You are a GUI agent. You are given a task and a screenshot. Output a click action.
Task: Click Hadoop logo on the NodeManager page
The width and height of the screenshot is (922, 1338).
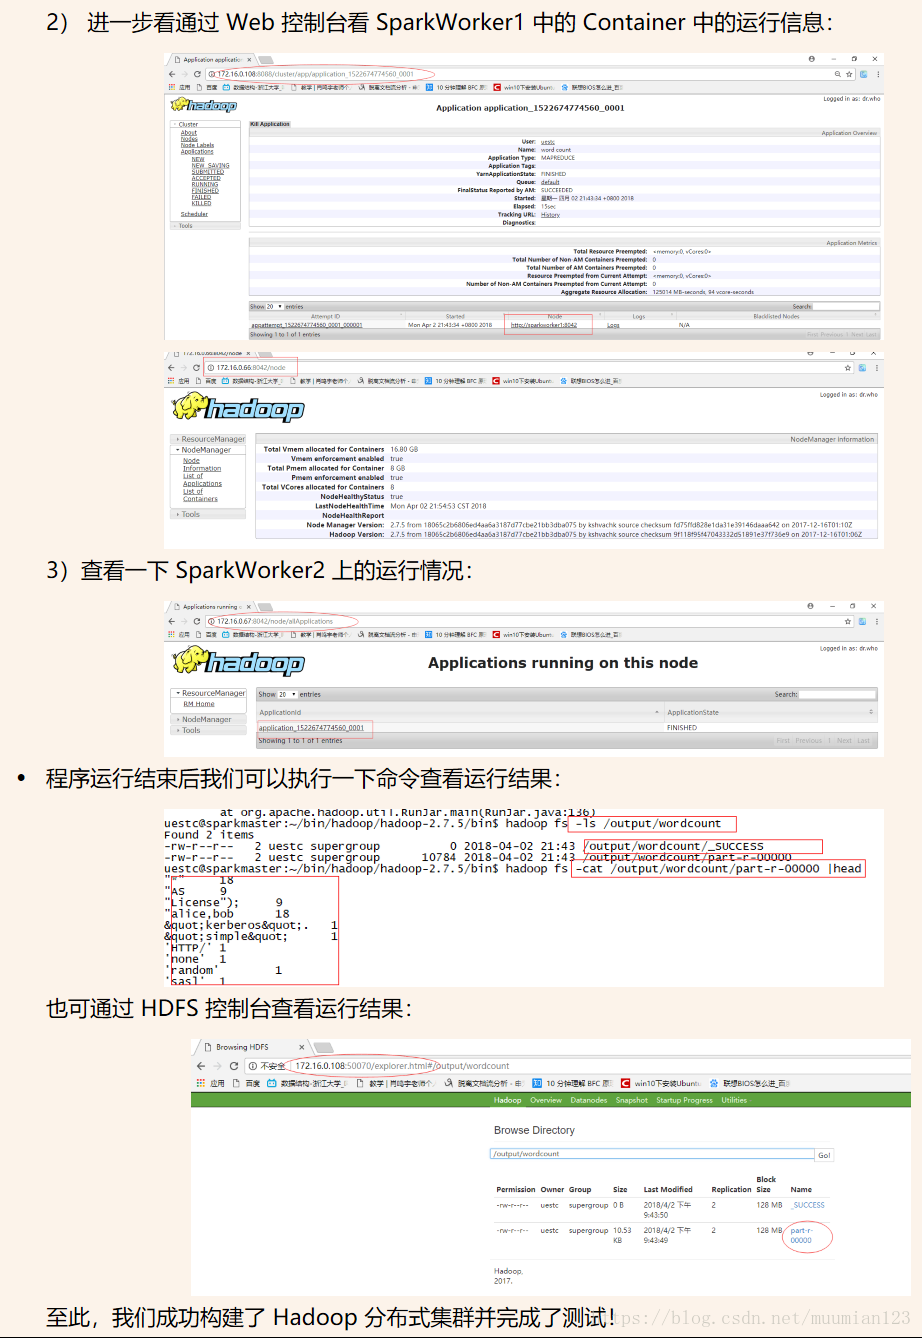237,409
